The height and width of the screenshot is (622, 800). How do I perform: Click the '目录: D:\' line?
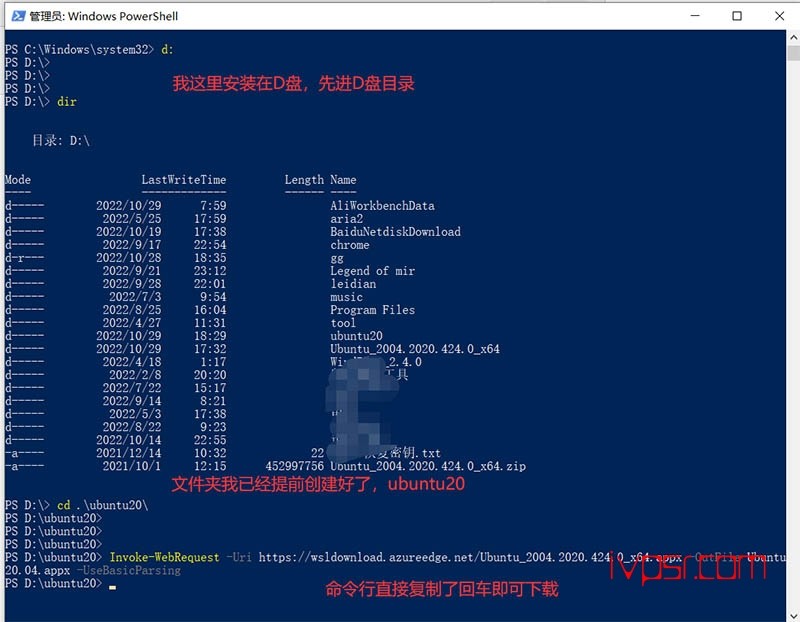pyautogui.click(x=61, y=140)
